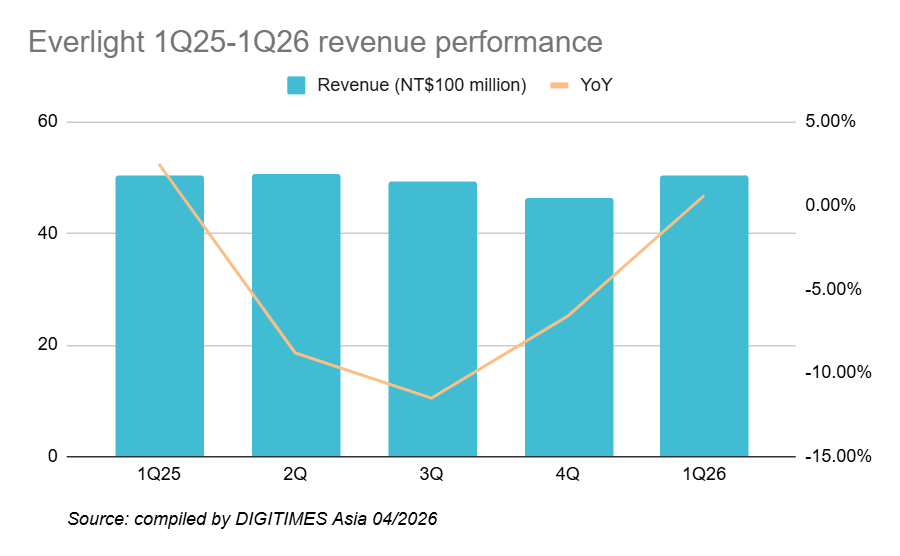This screenshot has height=556, width=900.
Task: Select the 'Revenue (NT$100 million)' legend label
Action: 421,85
